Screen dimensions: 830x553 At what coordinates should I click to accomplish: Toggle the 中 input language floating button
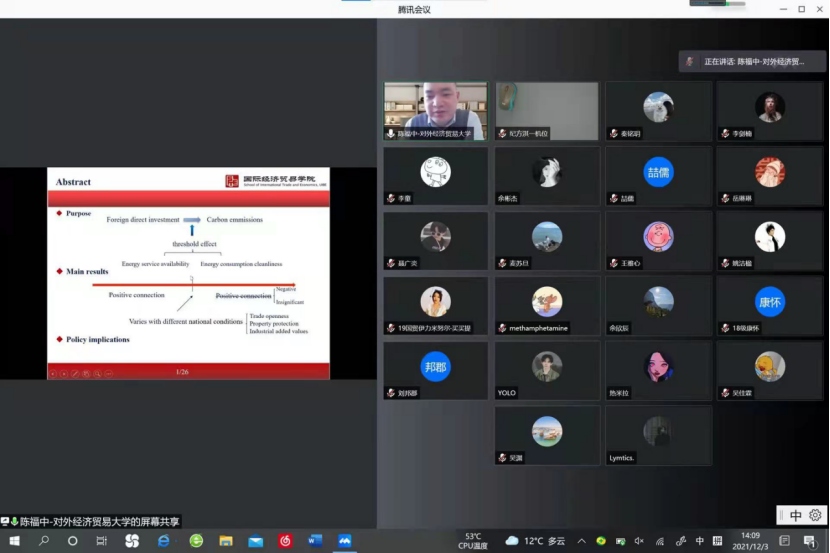coord(796,516)
